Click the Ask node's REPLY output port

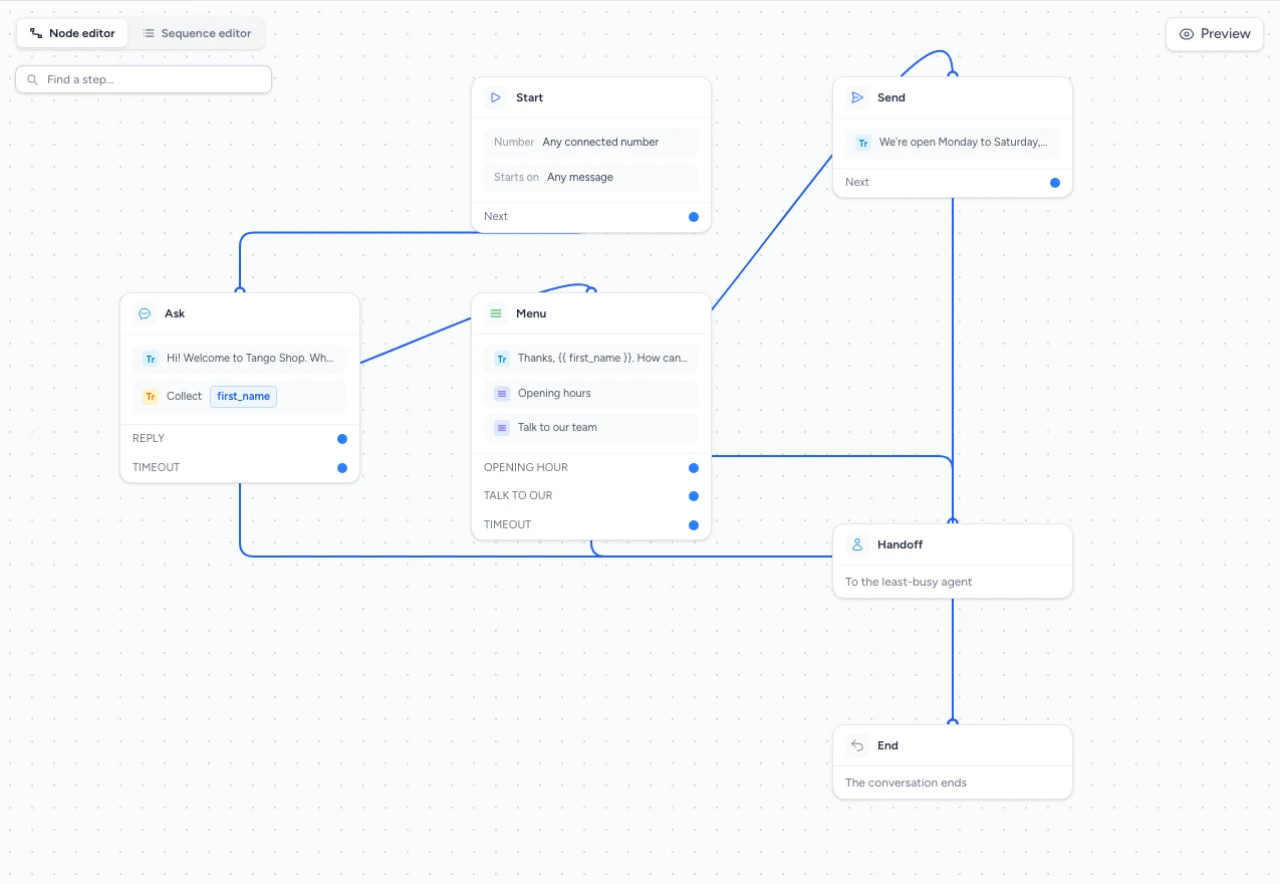[342, 439]
